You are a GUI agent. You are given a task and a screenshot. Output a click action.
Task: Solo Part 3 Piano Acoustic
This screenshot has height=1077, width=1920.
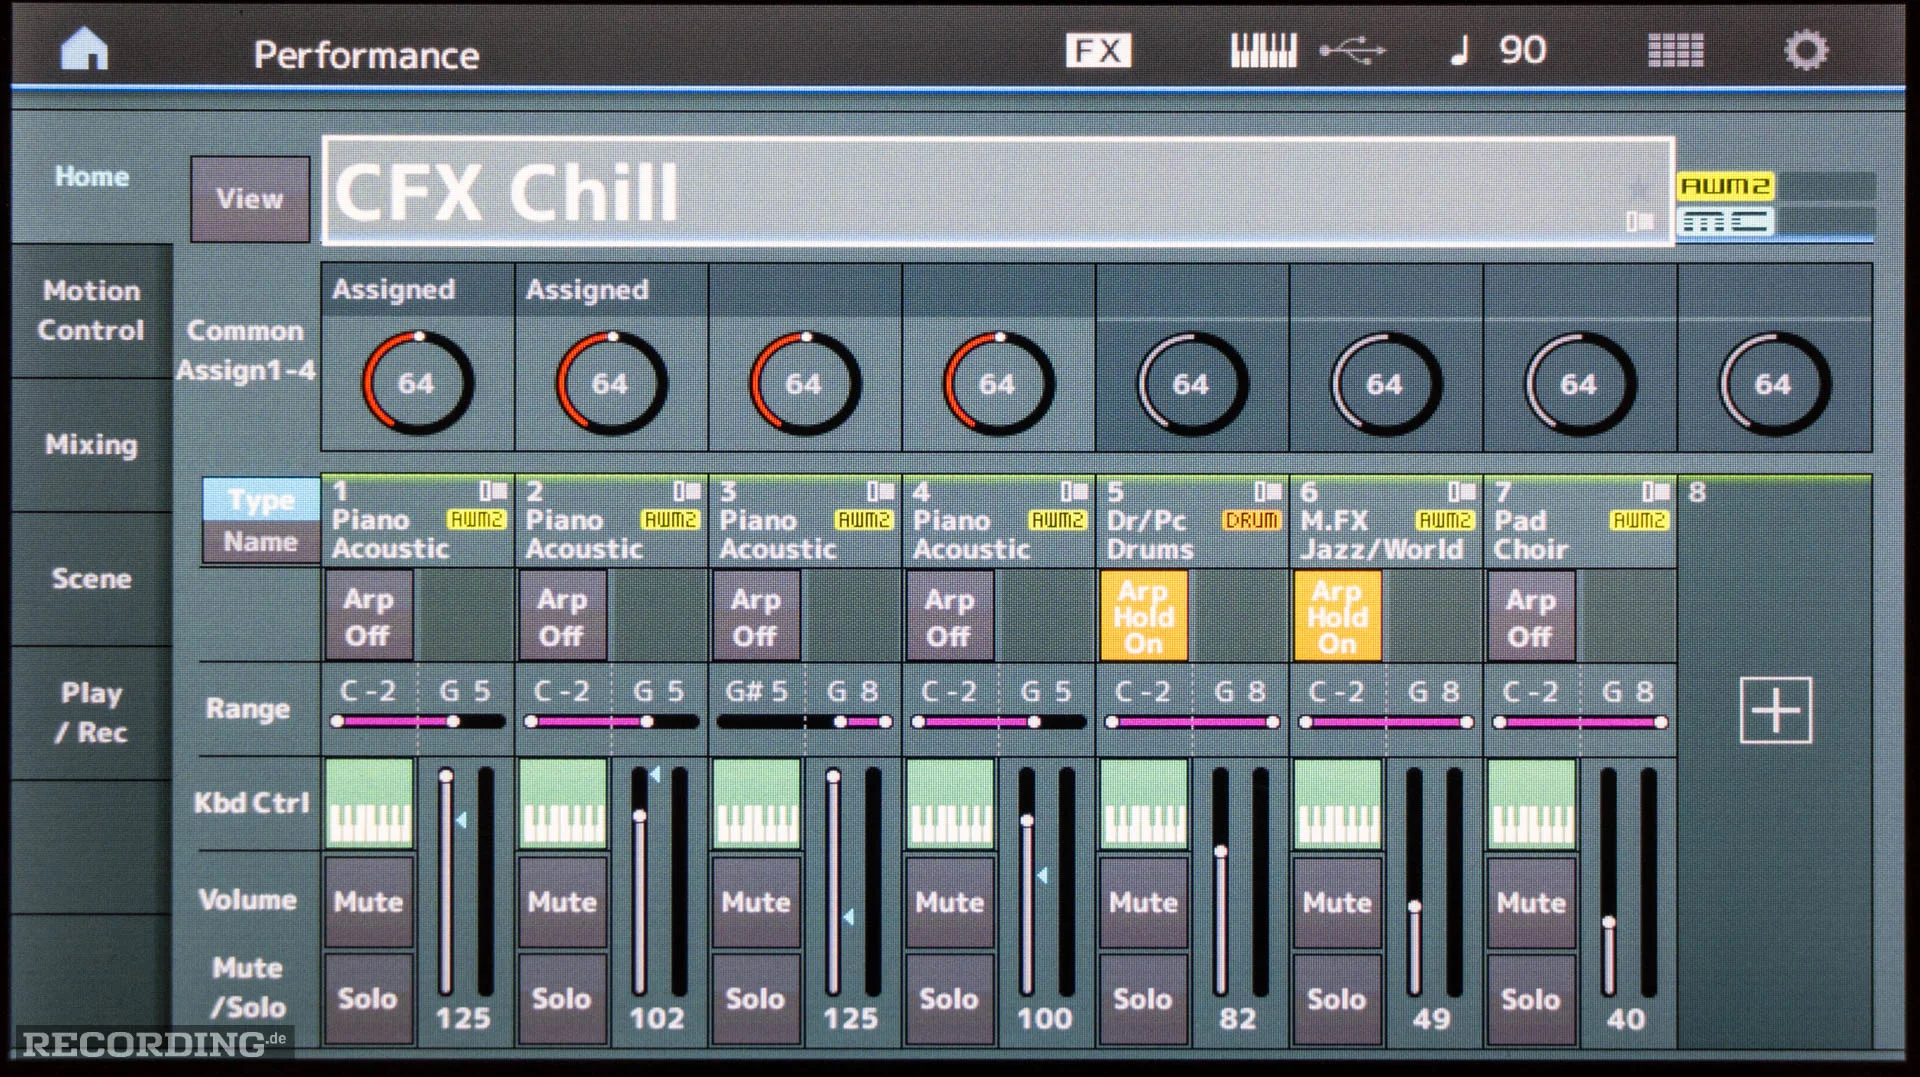click(755, 998)
